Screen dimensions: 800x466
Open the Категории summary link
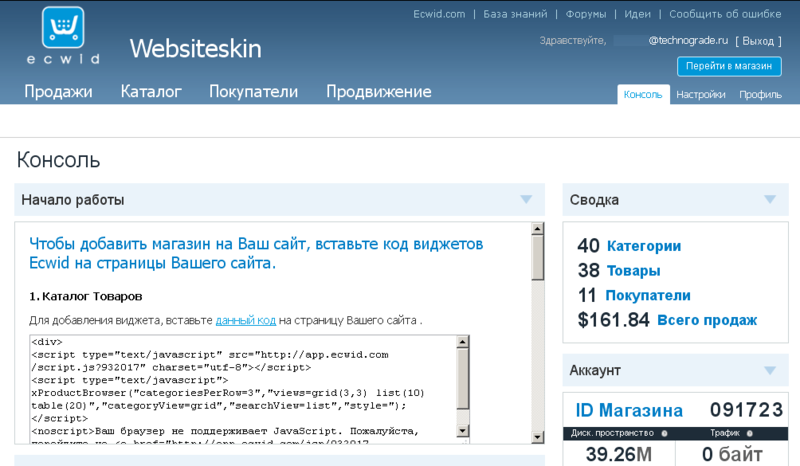(644, 246)
